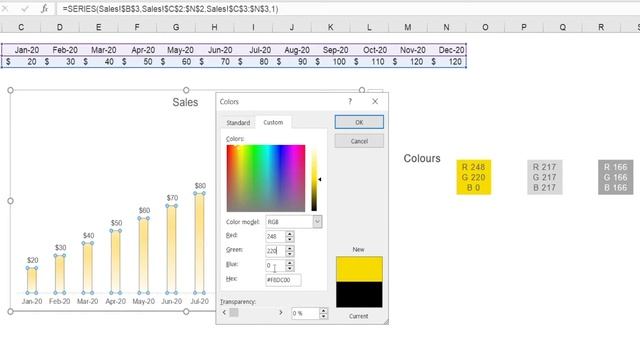Image resolution: width=640 pixels, height=360 pixels.
Task: Click the cell with value 100
Action: tap(331, 62)
